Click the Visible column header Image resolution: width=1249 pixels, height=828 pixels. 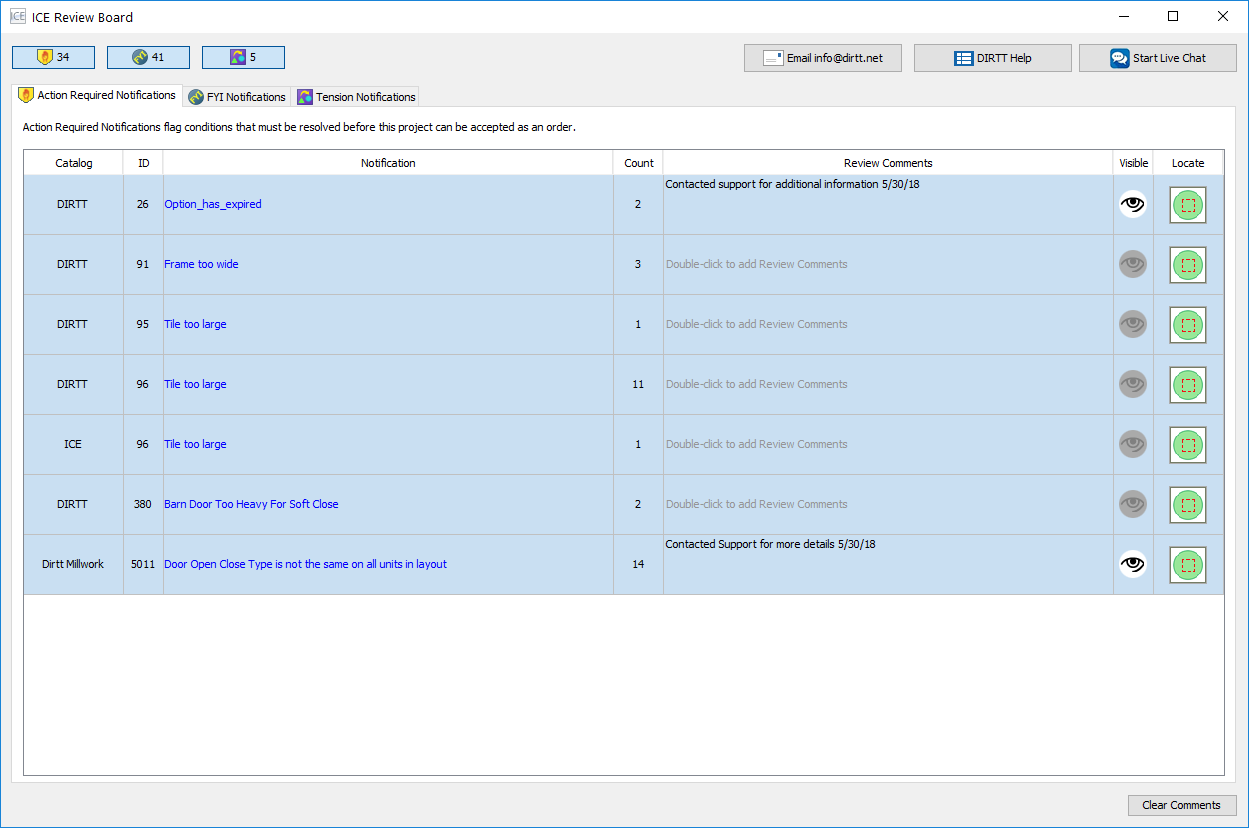[x=1133, y=163]
